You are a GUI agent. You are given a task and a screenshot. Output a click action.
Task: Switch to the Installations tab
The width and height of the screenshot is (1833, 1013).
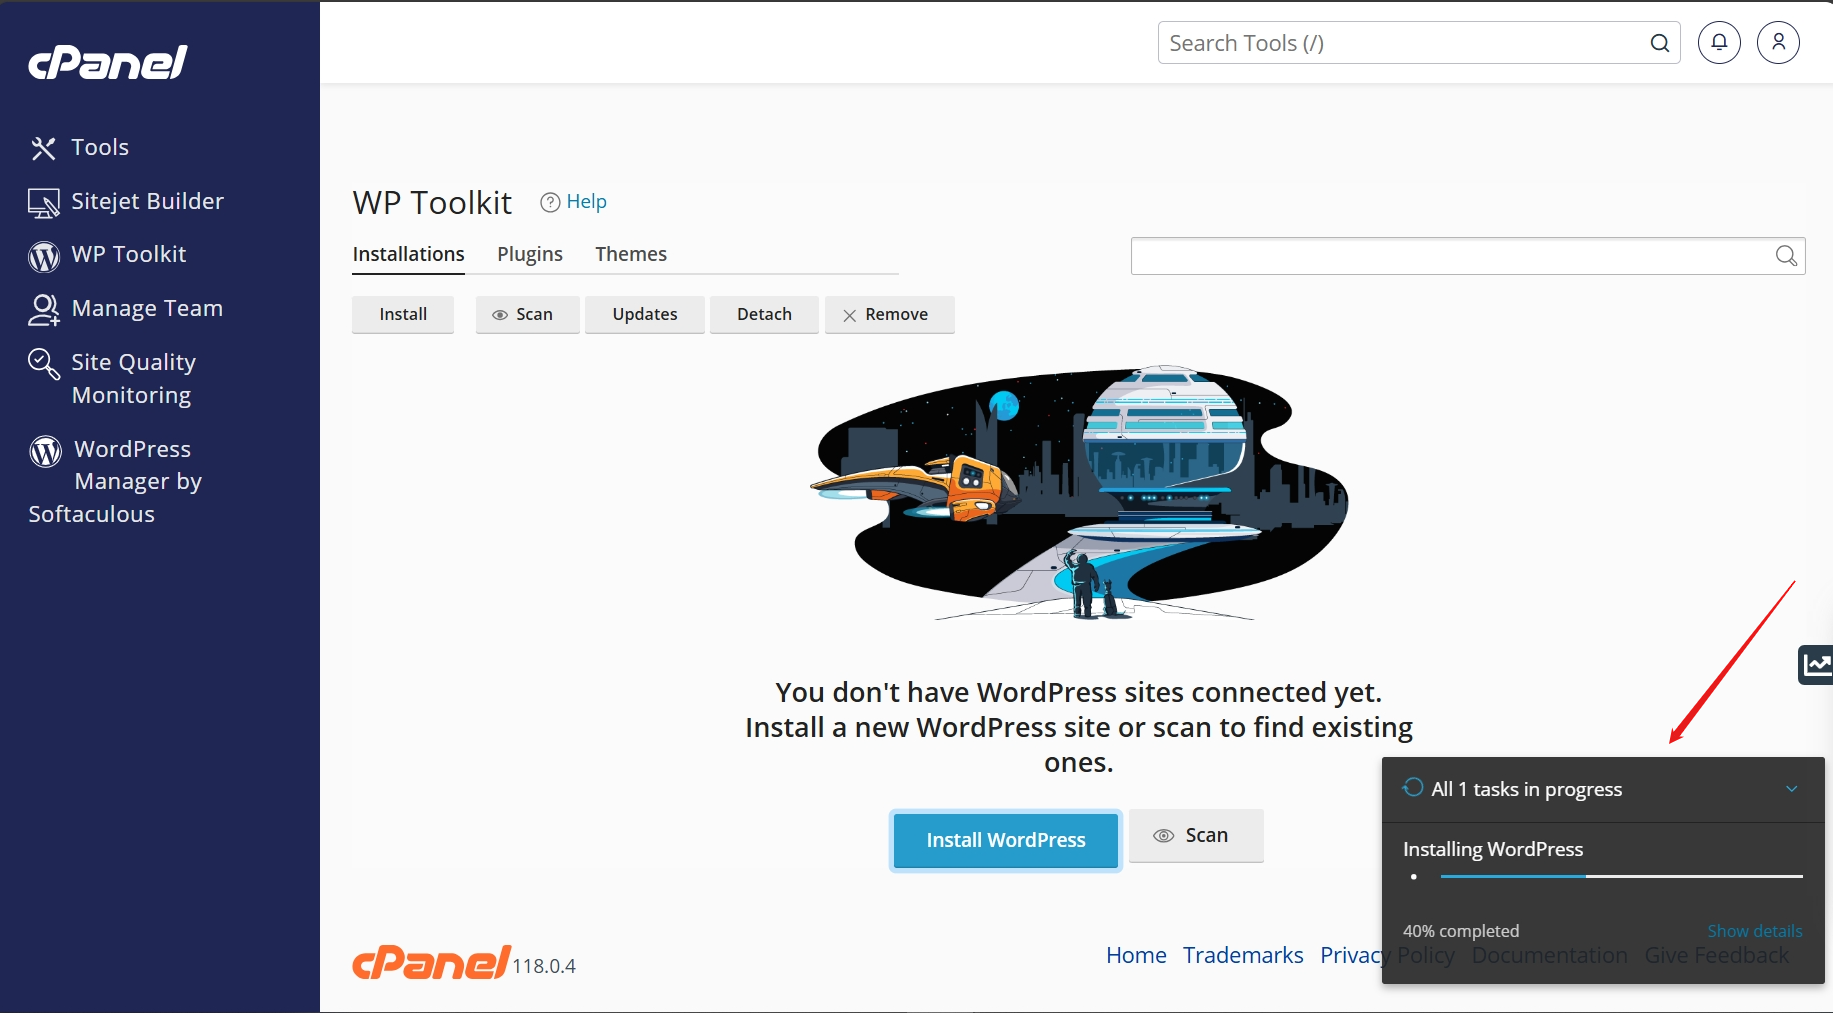click(x=408, y=254)
